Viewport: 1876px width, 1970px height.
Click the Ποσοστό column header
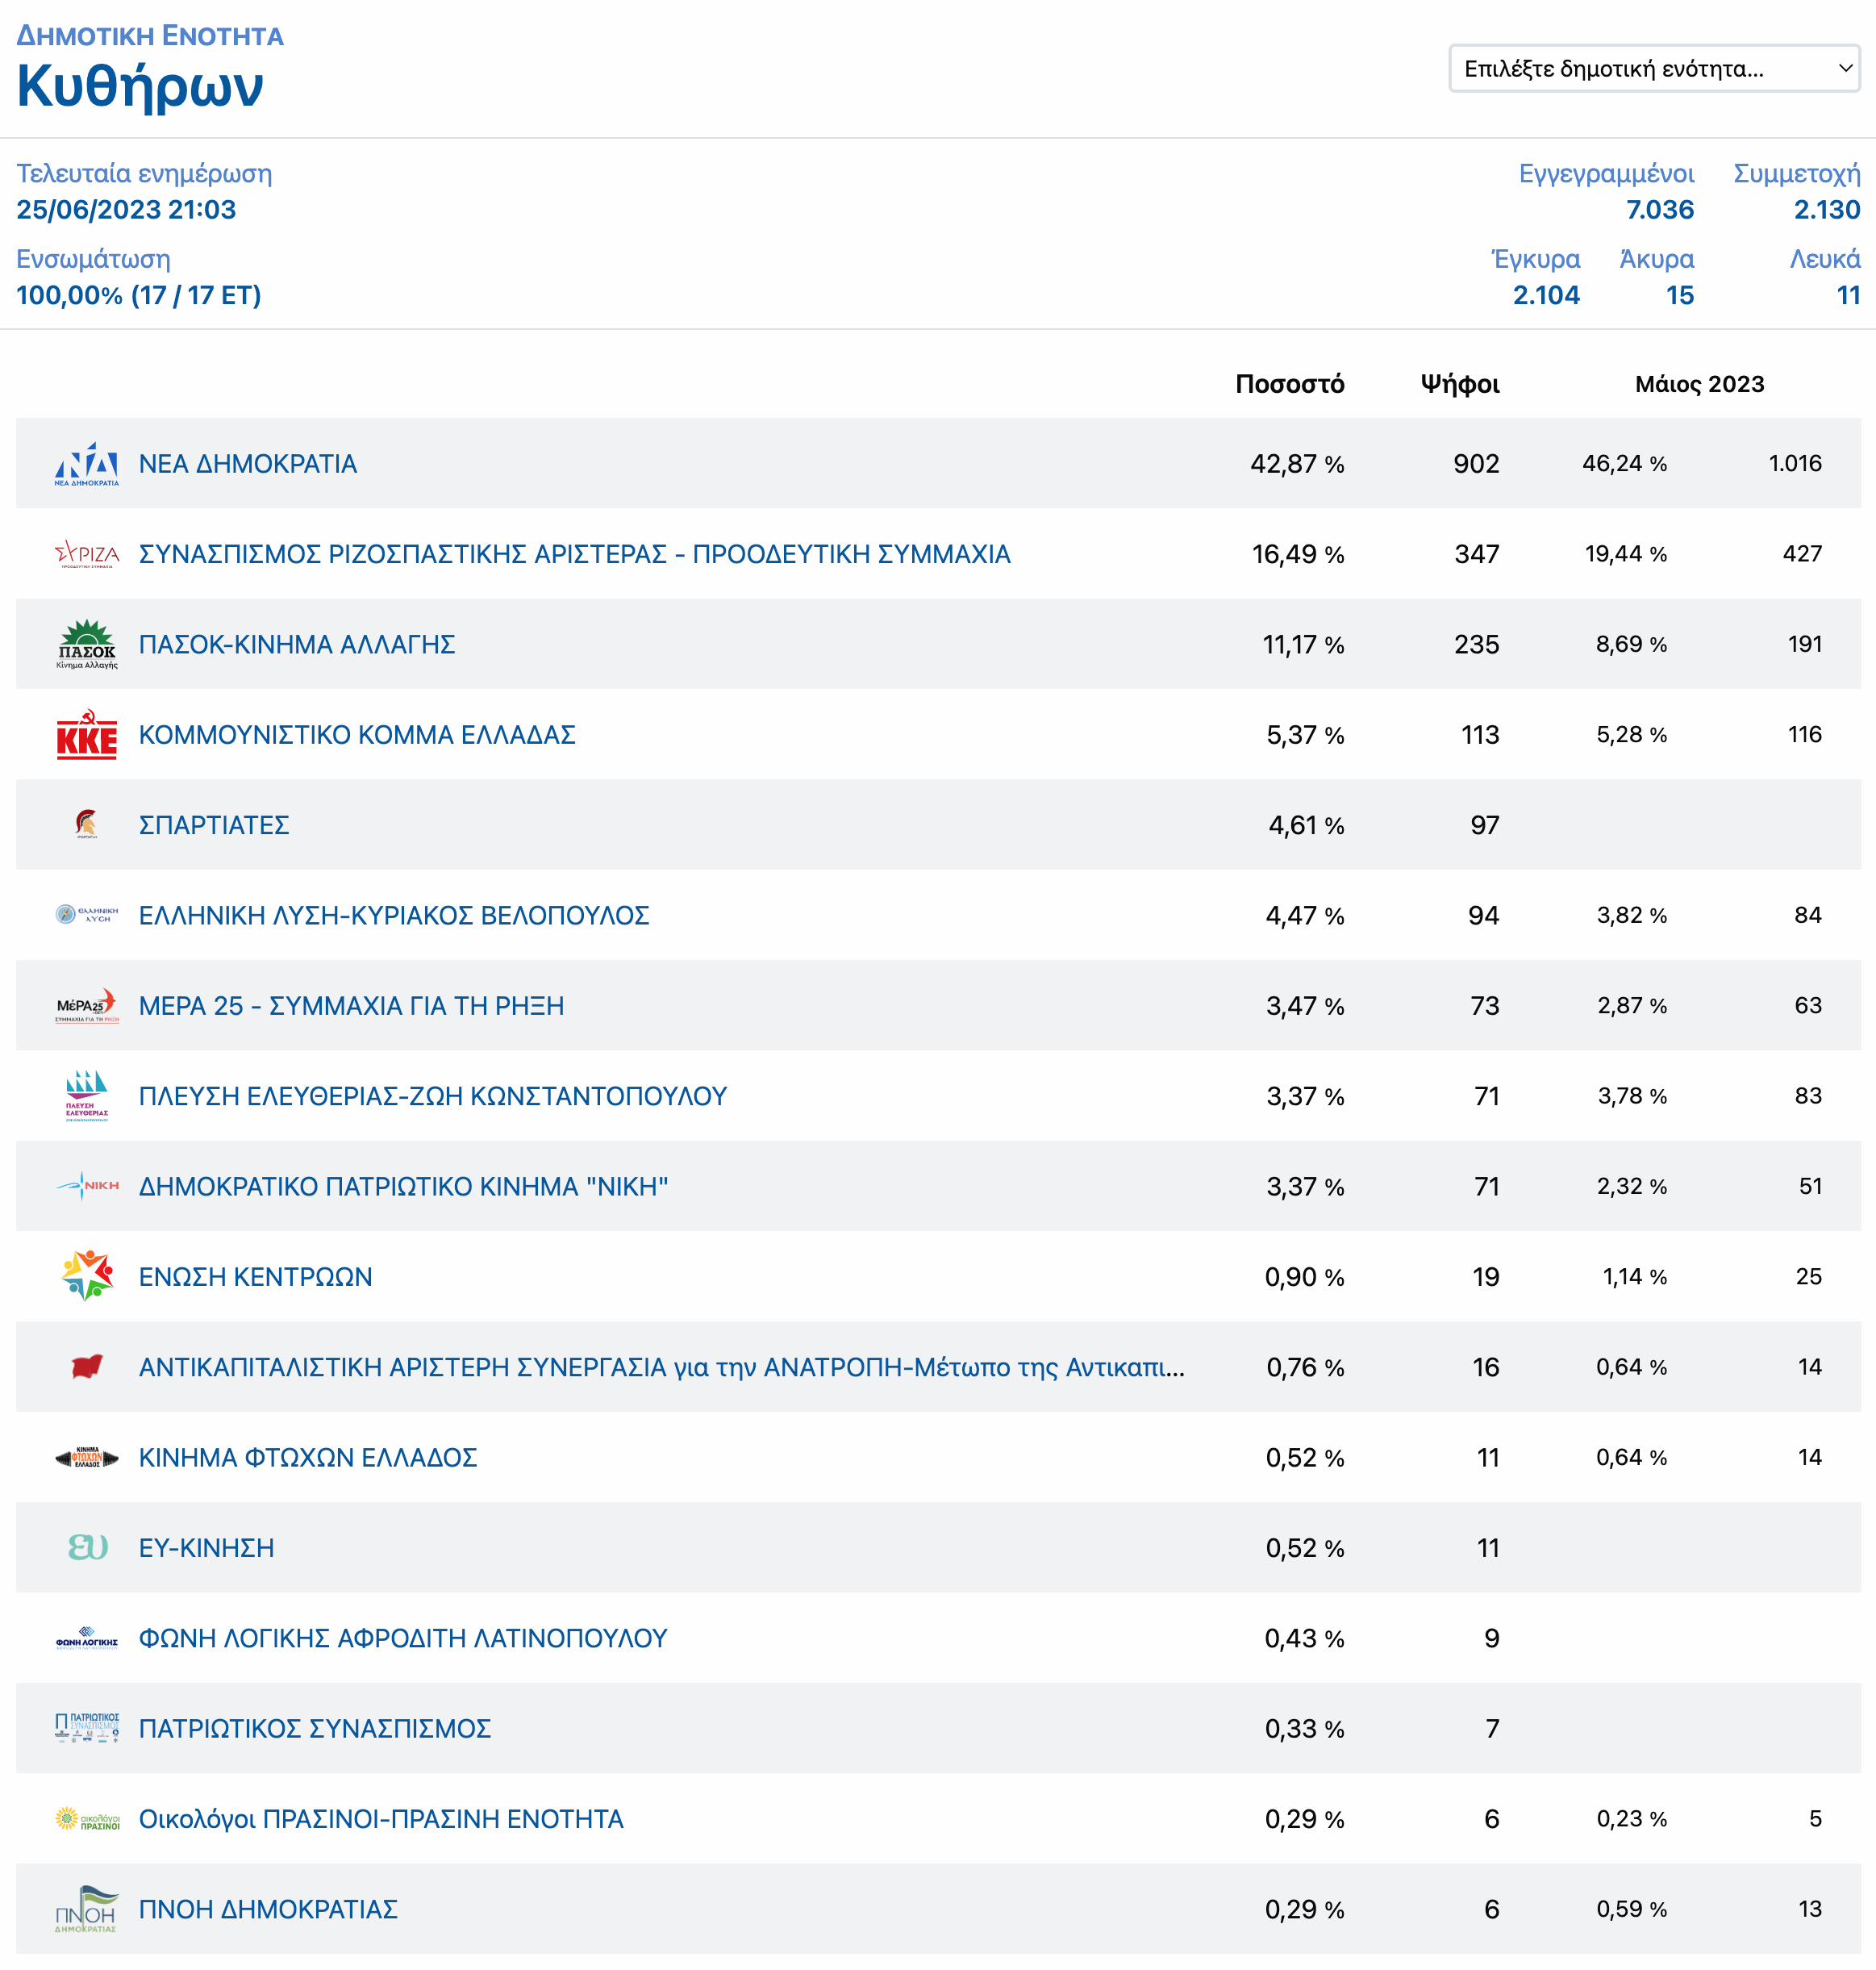pyautogui.click(x=1289, y=384)
